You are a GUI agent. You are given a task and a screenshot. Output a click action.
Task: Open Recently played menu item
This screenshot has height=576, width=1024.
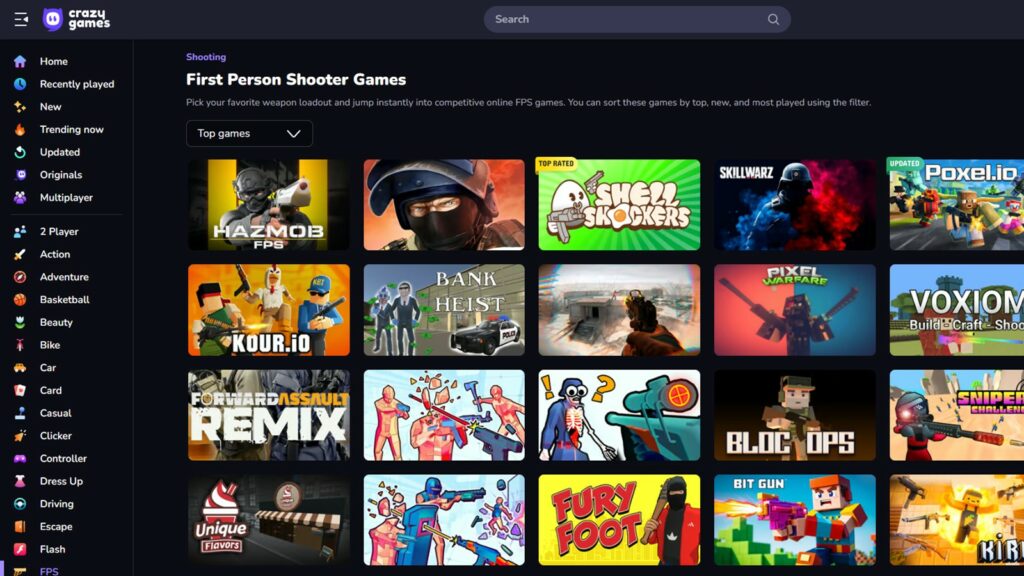pyautogui.click(x=77, y=84)
